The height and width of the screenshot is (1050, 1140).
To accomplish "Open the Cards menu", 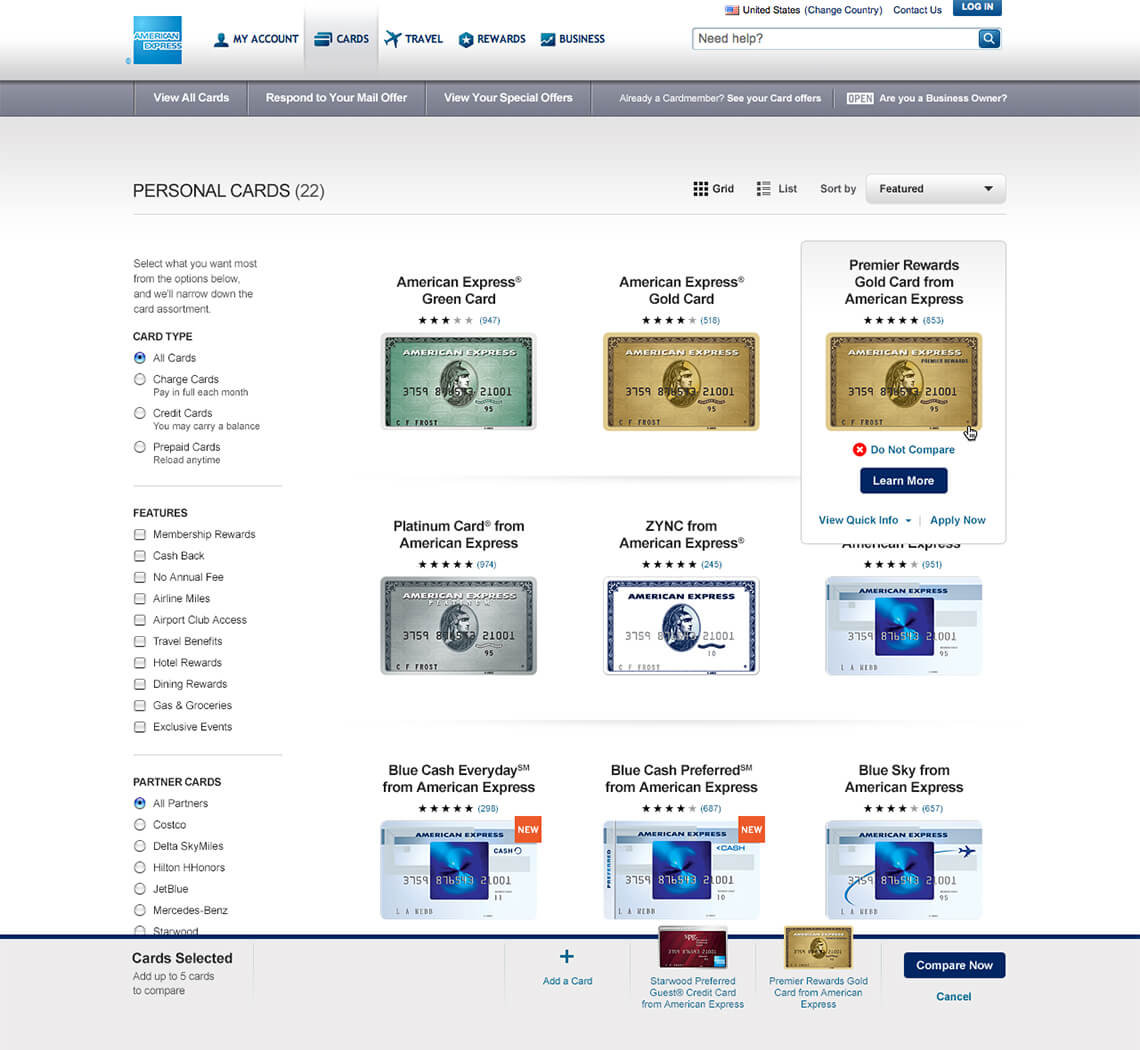I will tap(341, 39).
